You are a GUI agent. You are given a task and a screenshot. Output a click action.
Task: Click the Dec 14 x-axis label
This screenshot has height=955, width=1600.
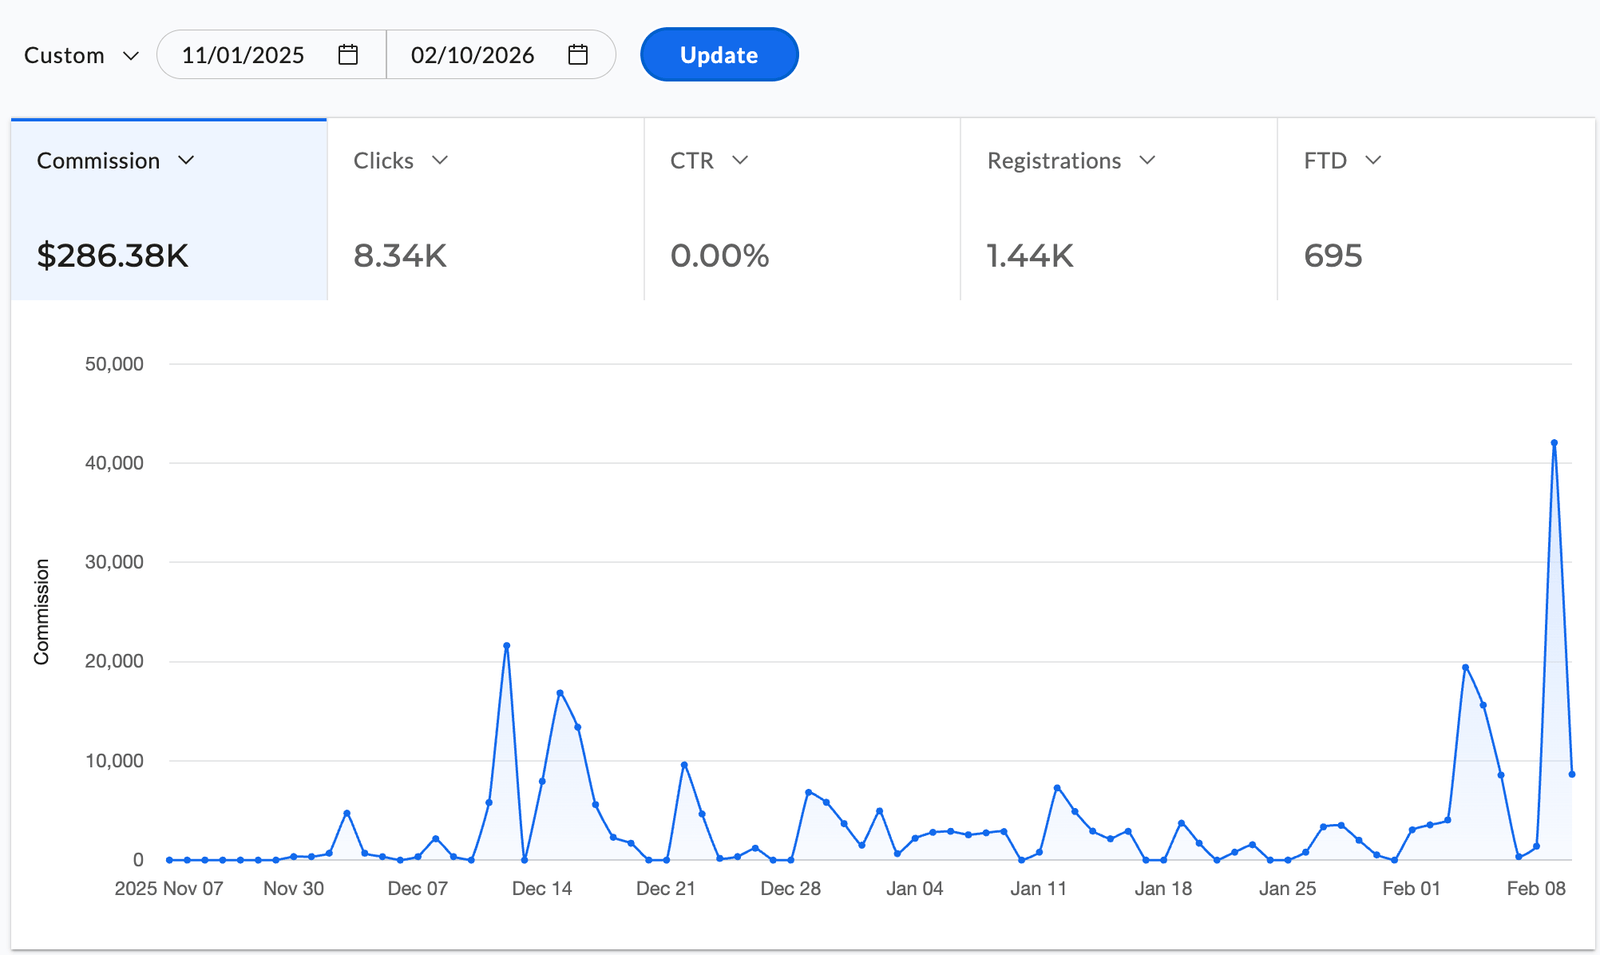542,889
